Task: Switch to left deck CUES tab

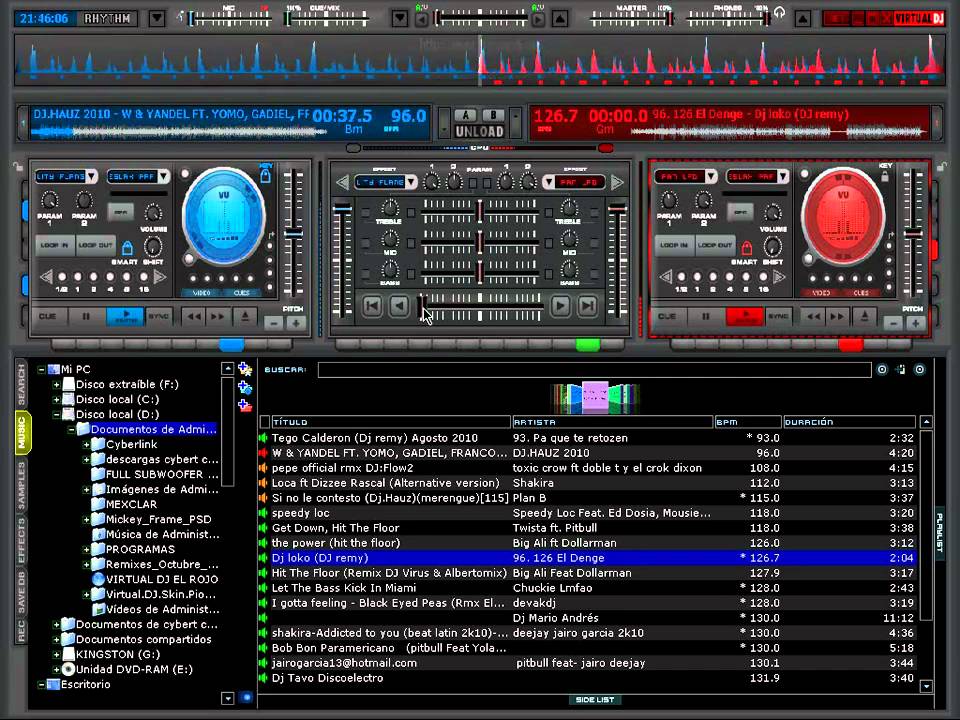Action: [241, 293]
